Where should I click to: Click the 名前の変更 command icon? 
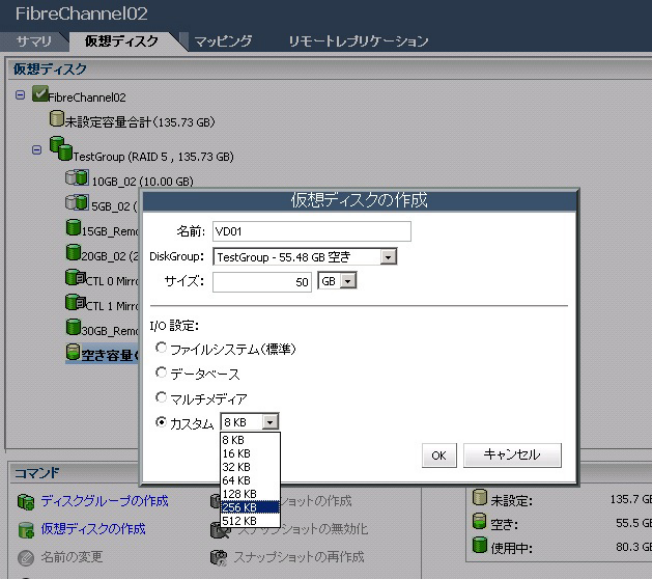tap(26, 558)
